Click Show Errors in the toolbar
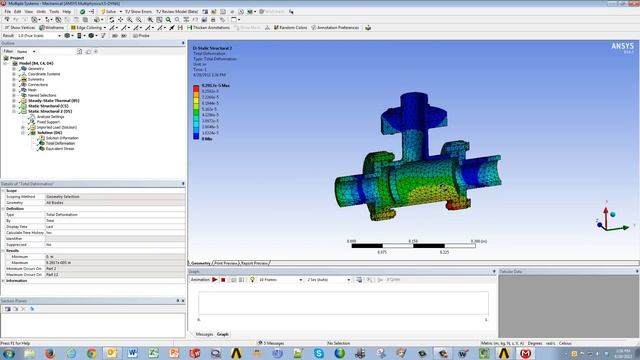 coord(138,12)
